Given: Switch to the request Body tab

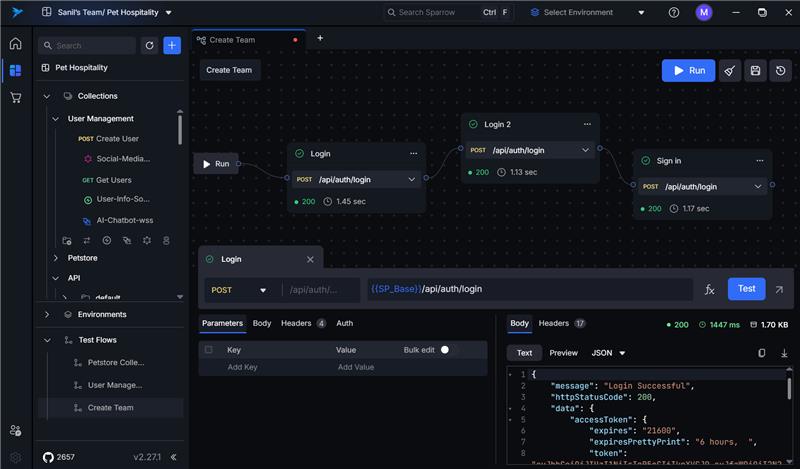Looking at the screenshot, I should coord(262,323).
